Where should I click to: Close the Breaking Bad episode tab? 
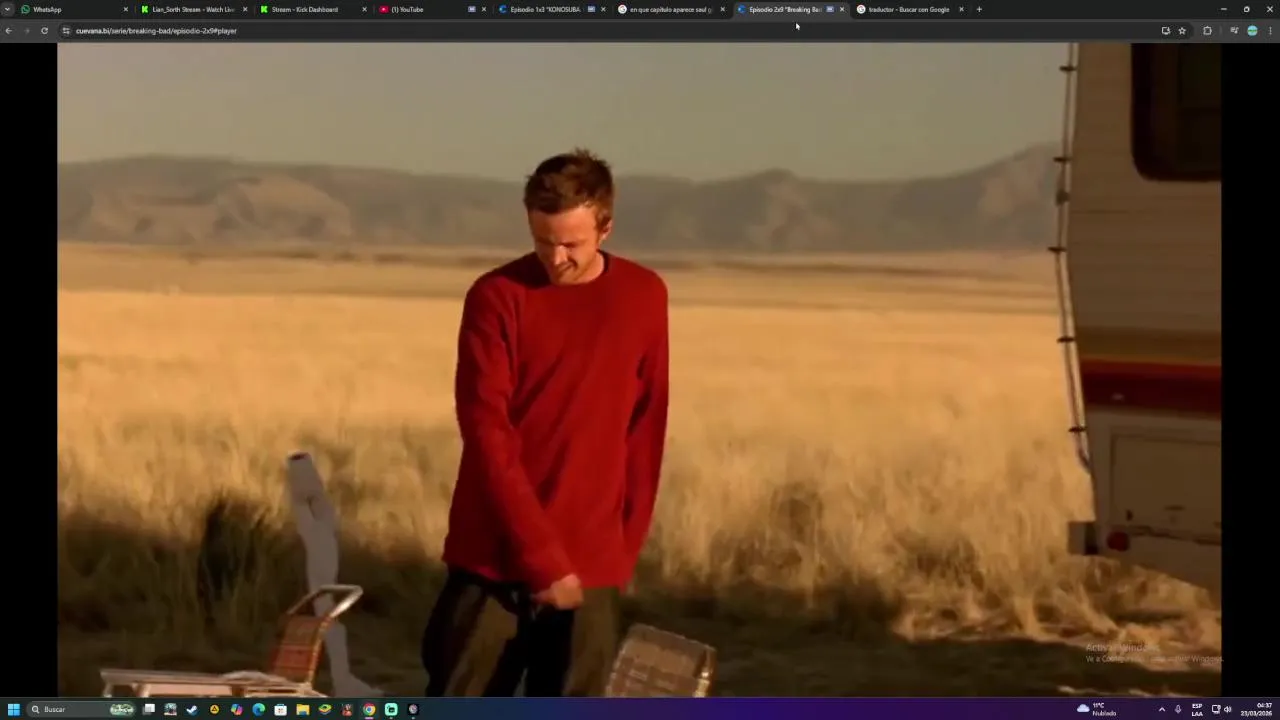(x=842, y=9)
